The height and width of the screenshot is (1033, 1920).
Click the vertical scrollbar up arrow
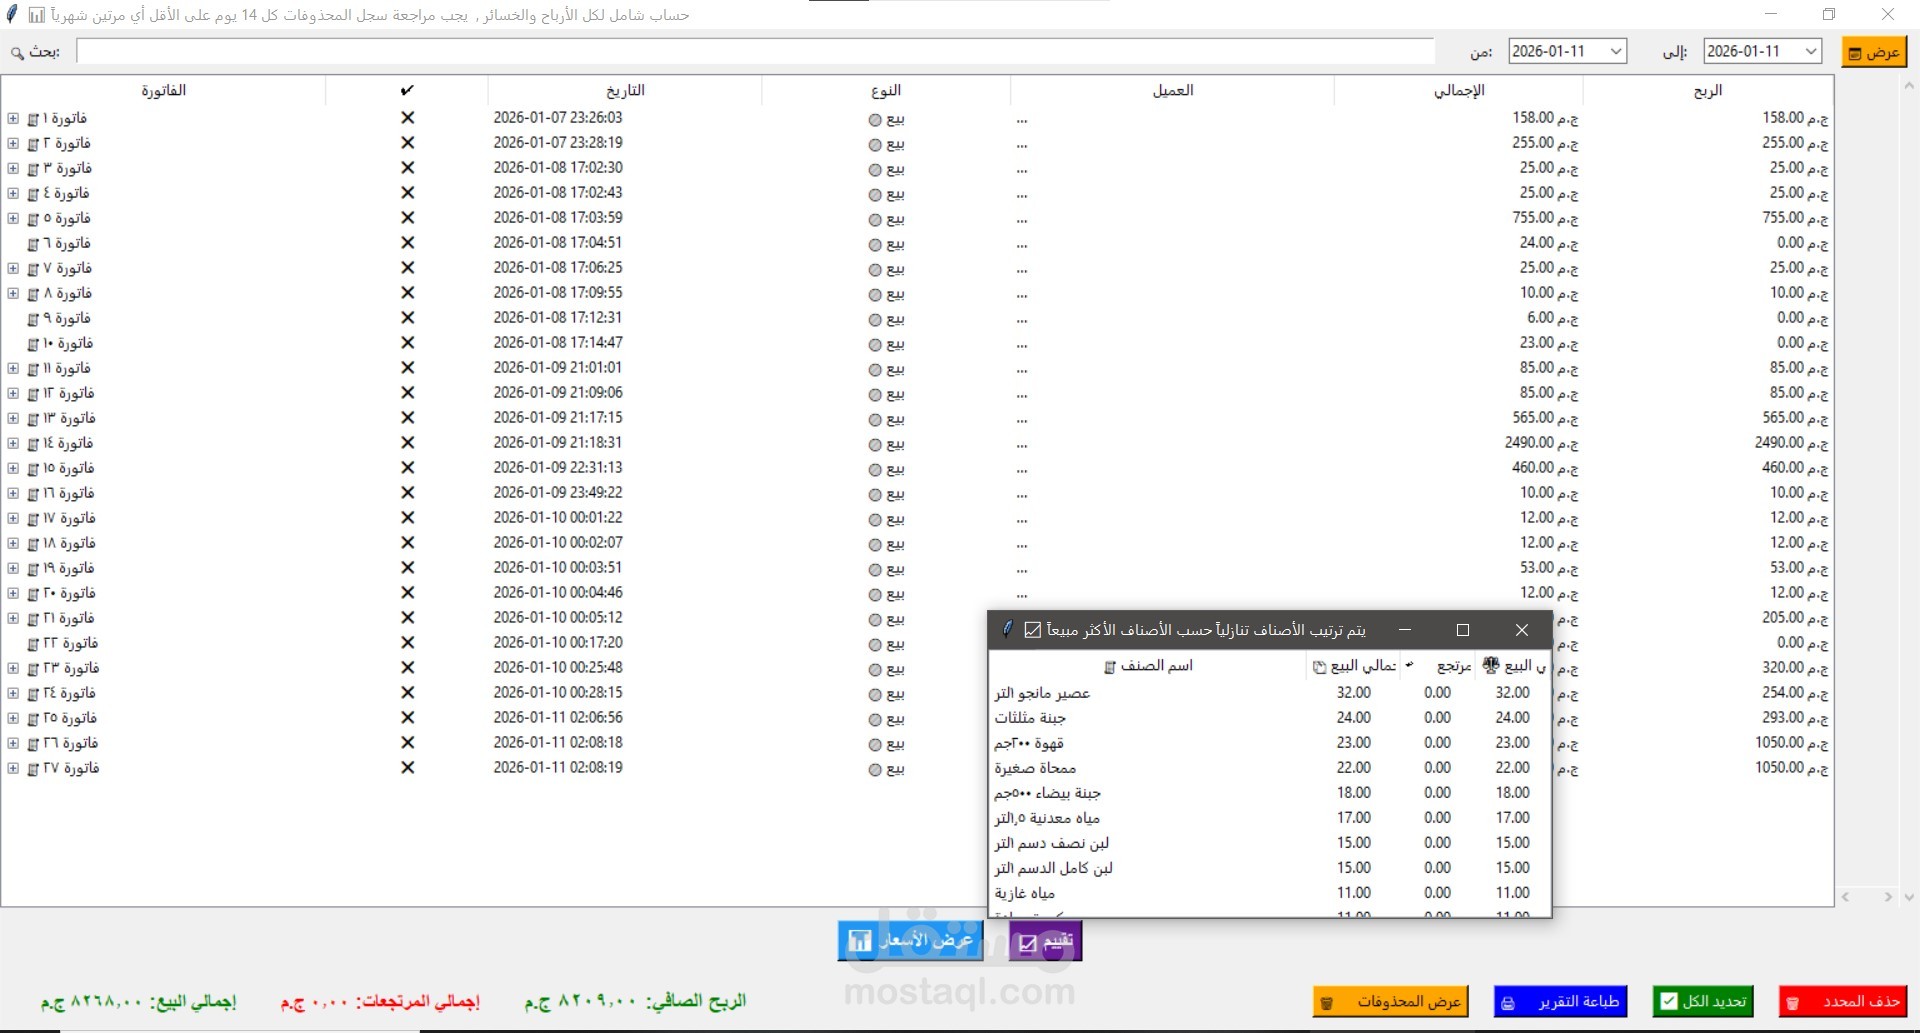[1908, 87]
